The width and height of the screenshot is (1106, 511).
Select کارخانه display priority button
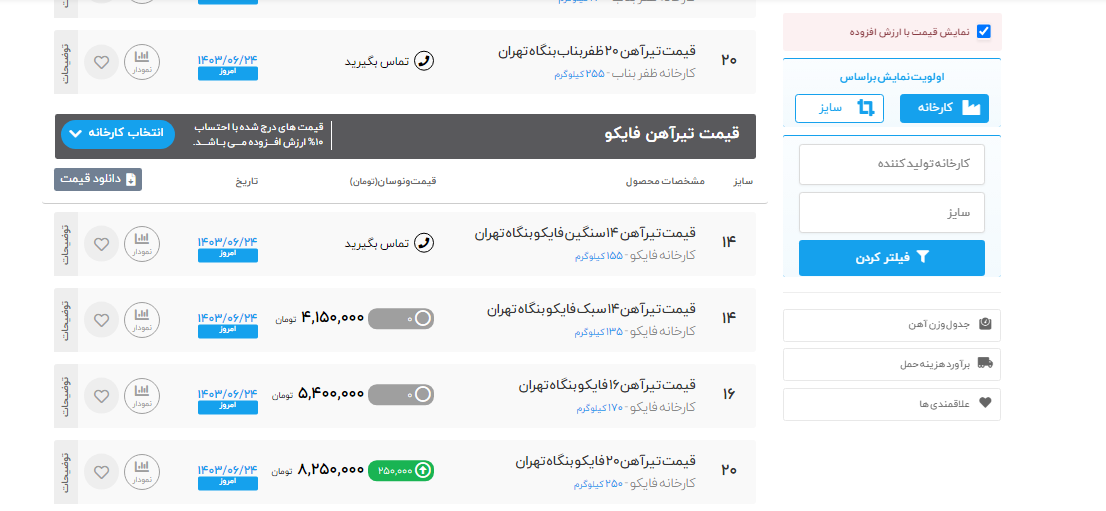[944, 108]
